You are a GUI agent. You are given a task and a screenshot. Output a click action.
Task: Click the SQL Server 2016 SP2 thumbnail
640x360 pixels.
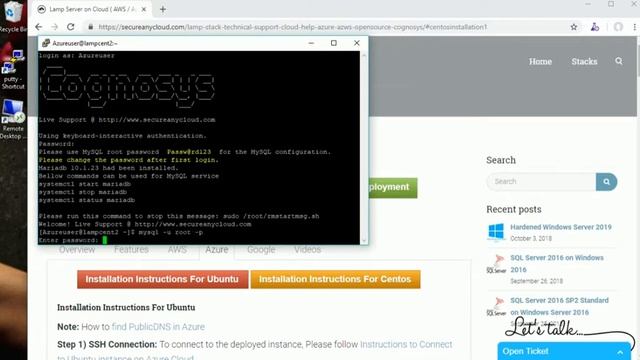pos(496,307)
